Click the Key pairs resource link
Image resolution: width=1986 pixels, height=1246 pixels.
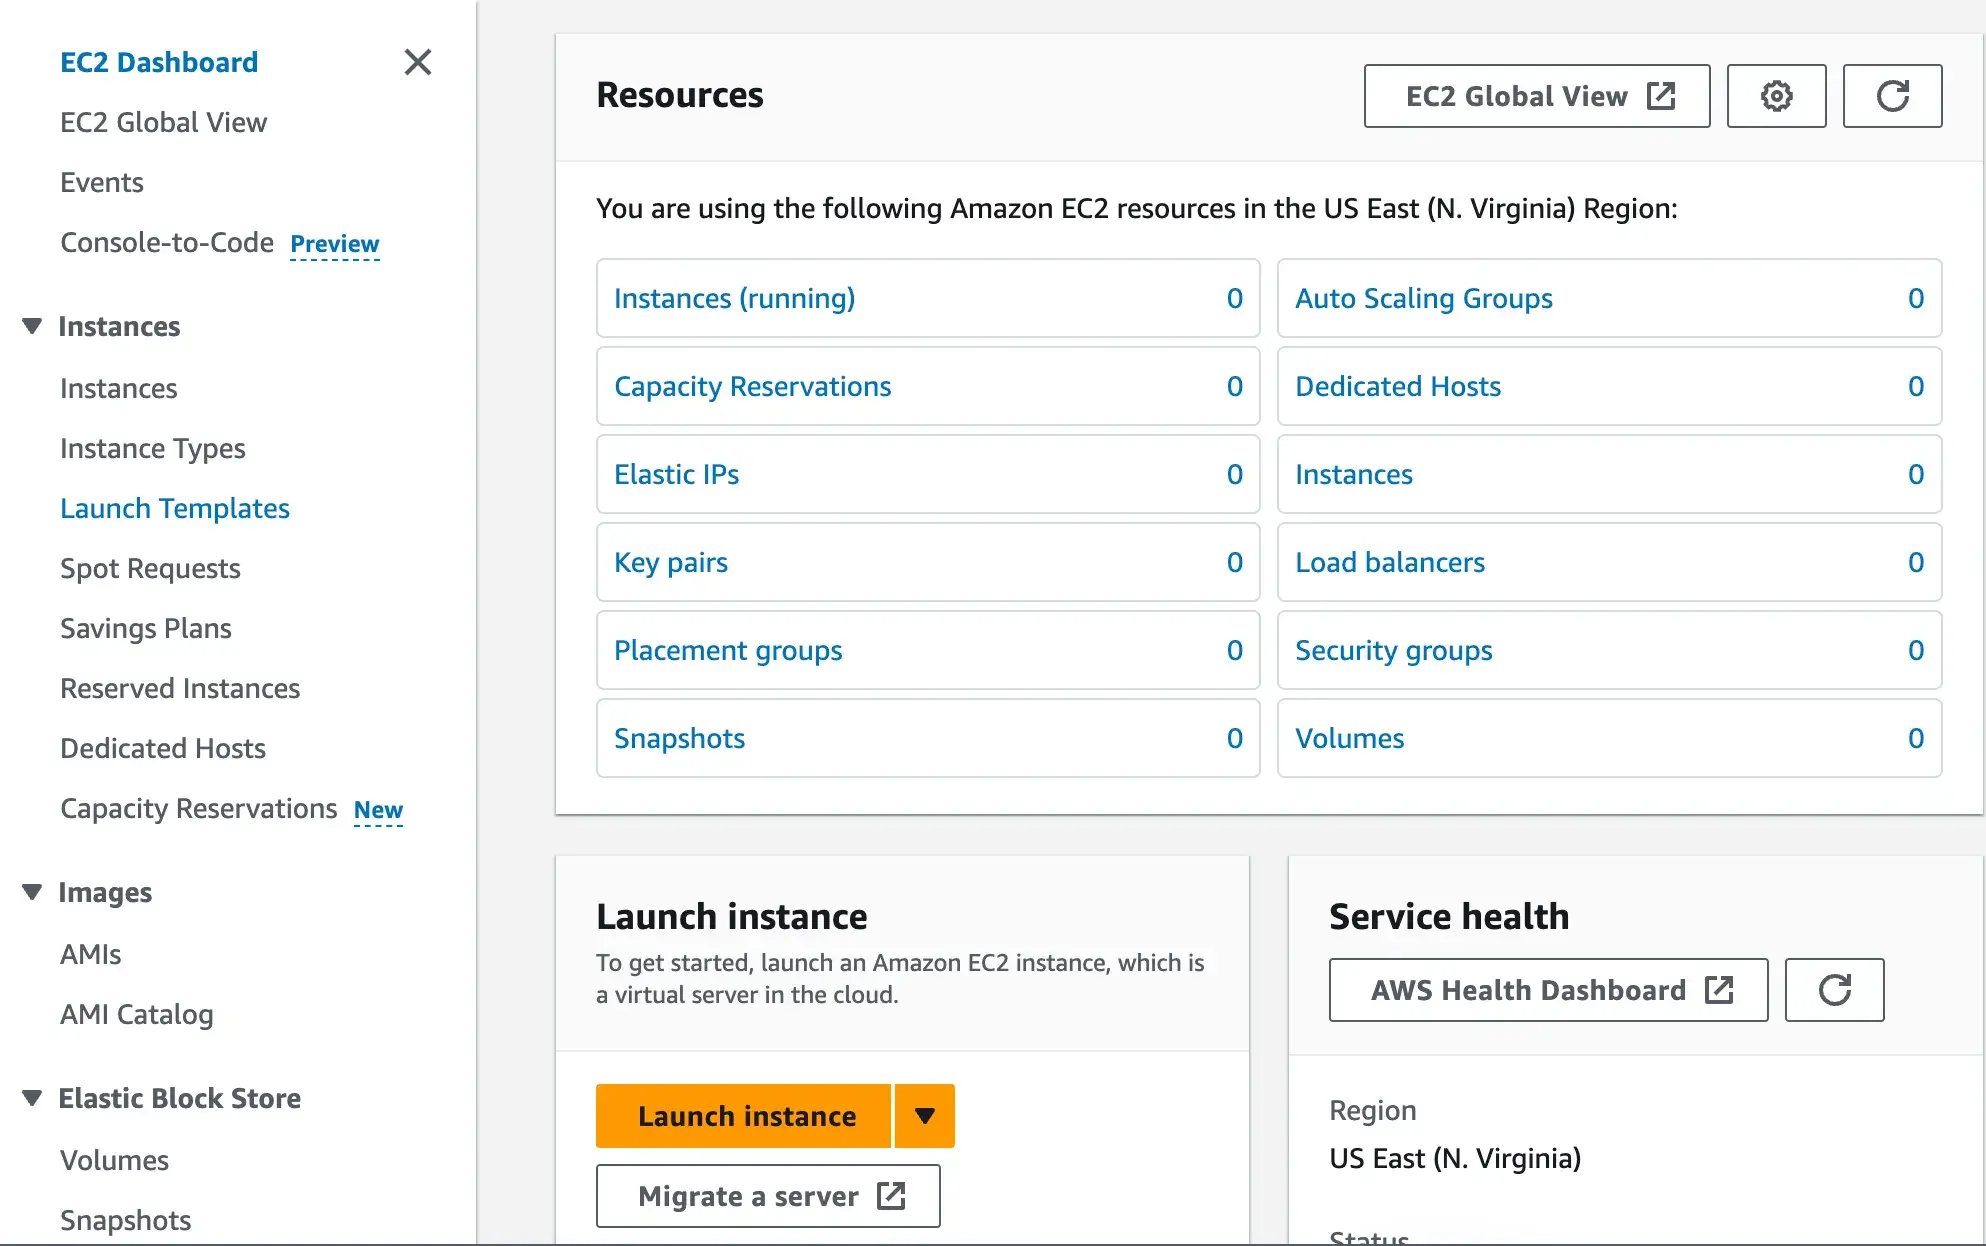670,562
